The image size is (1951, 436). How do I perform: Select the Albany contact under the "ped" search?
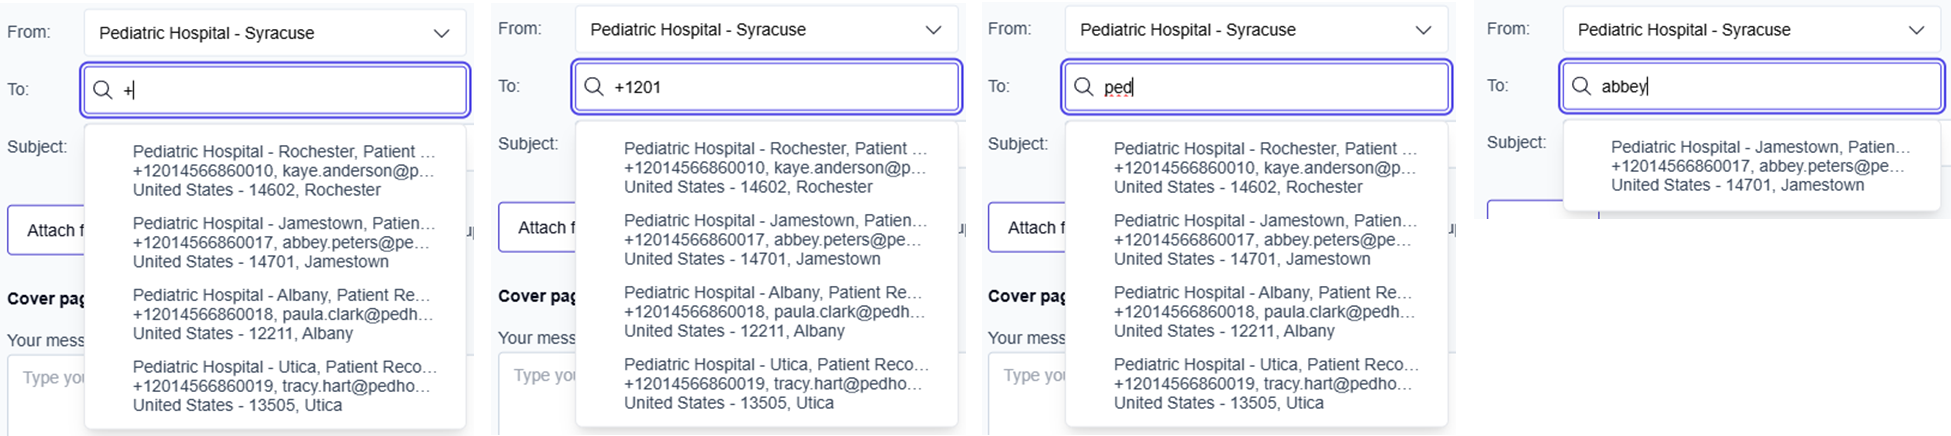click(x=1265, y=312)
